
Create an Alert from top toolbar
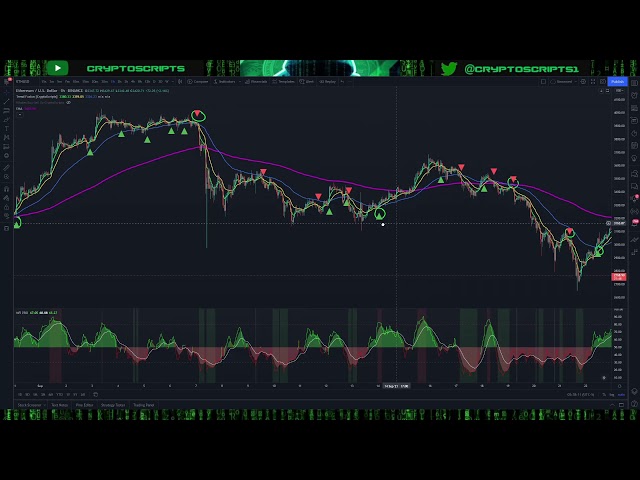[307, 82]
